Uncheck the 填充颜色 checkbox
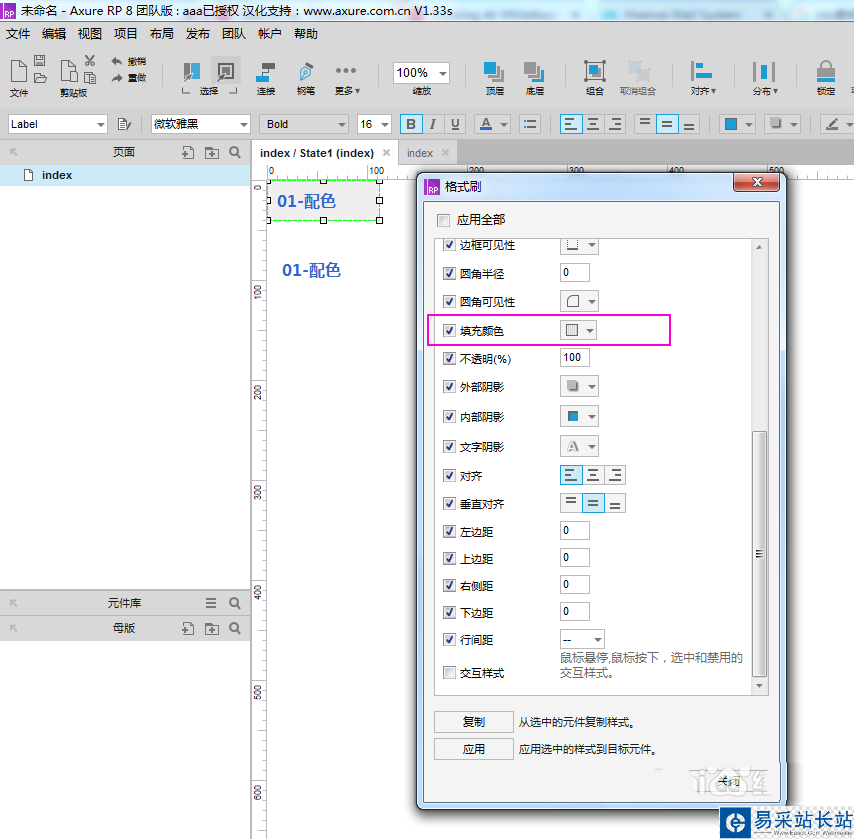This screenshot has width=854, height=839. pyautogui.click(x=447, y=330)
